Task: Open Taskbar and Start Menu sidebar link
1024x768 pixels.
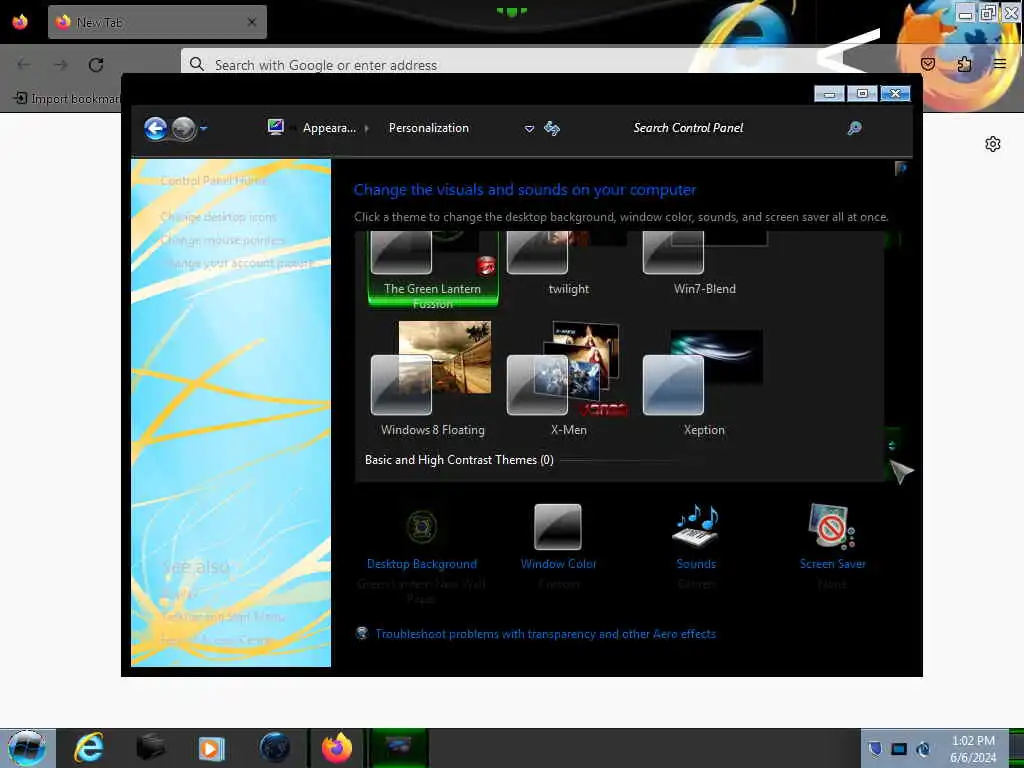Action: (222, 616)
